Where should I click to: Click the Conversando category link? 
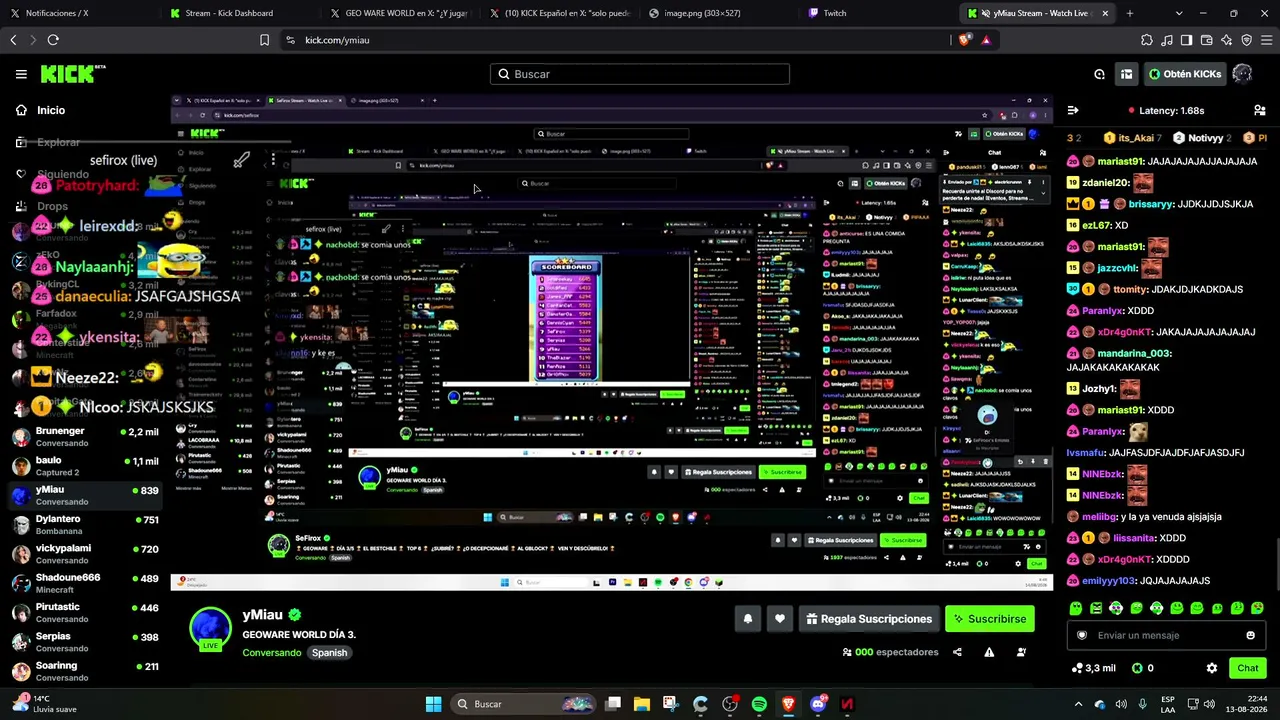coord(272,653)
